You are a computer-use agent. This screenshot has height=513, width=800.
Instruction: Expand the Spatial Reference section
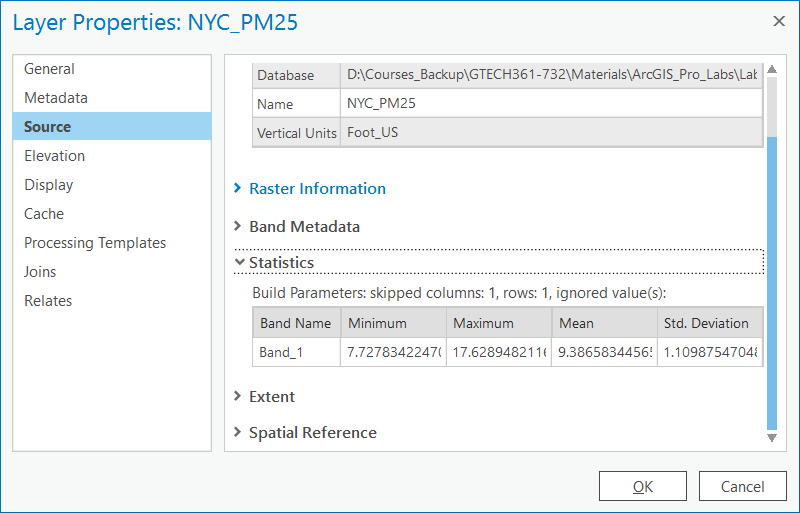pyautogui.click(x=312, y=433)
